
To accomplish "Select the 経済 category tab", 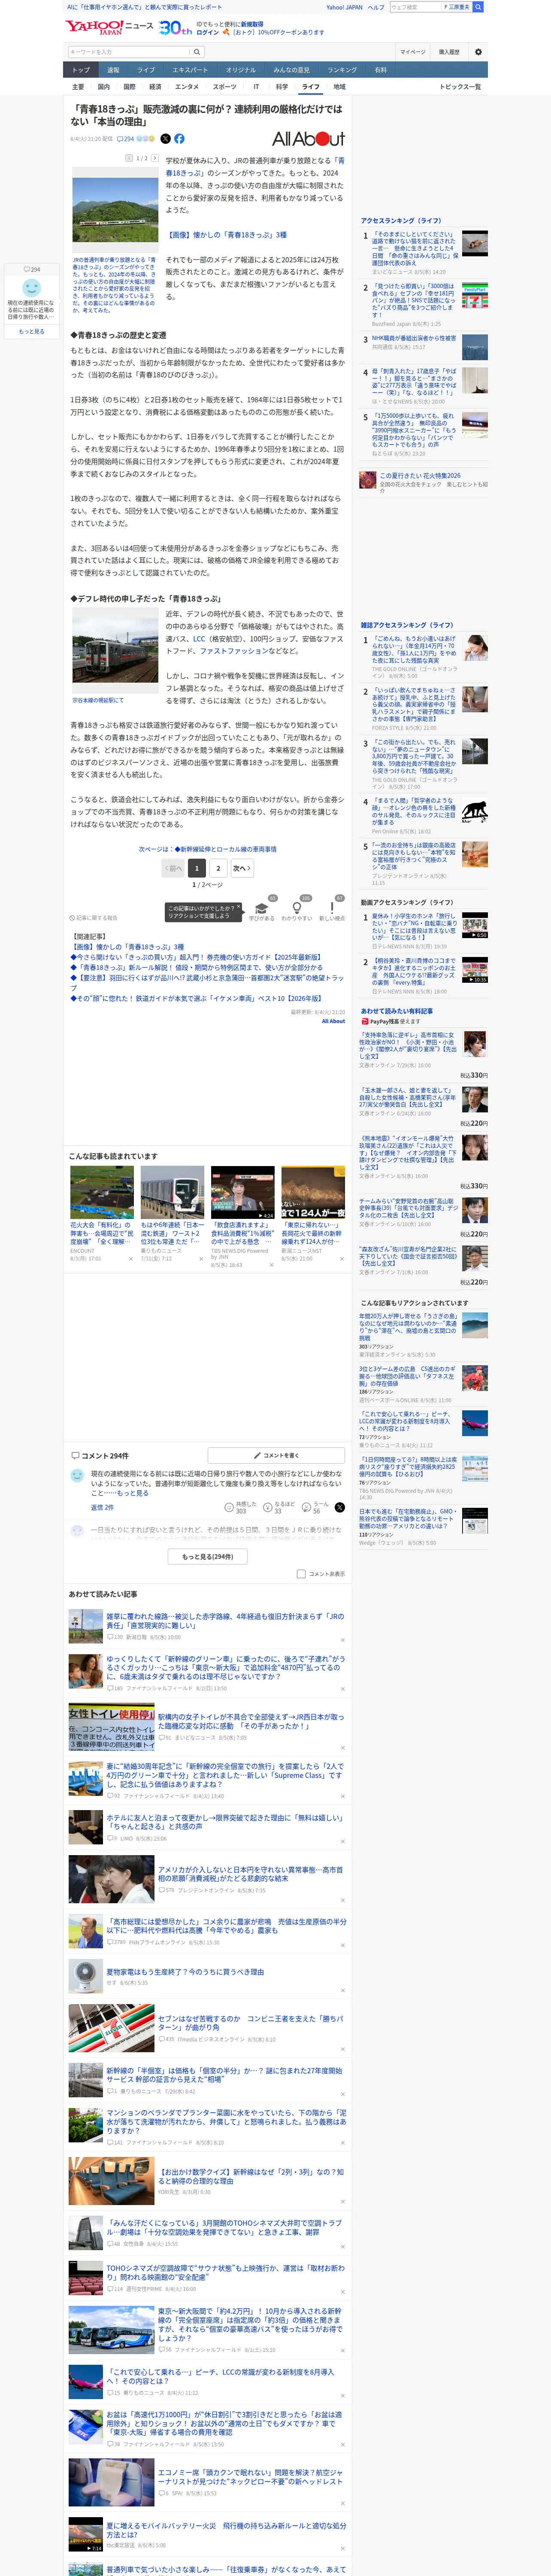I will click(x=155, y=87).
